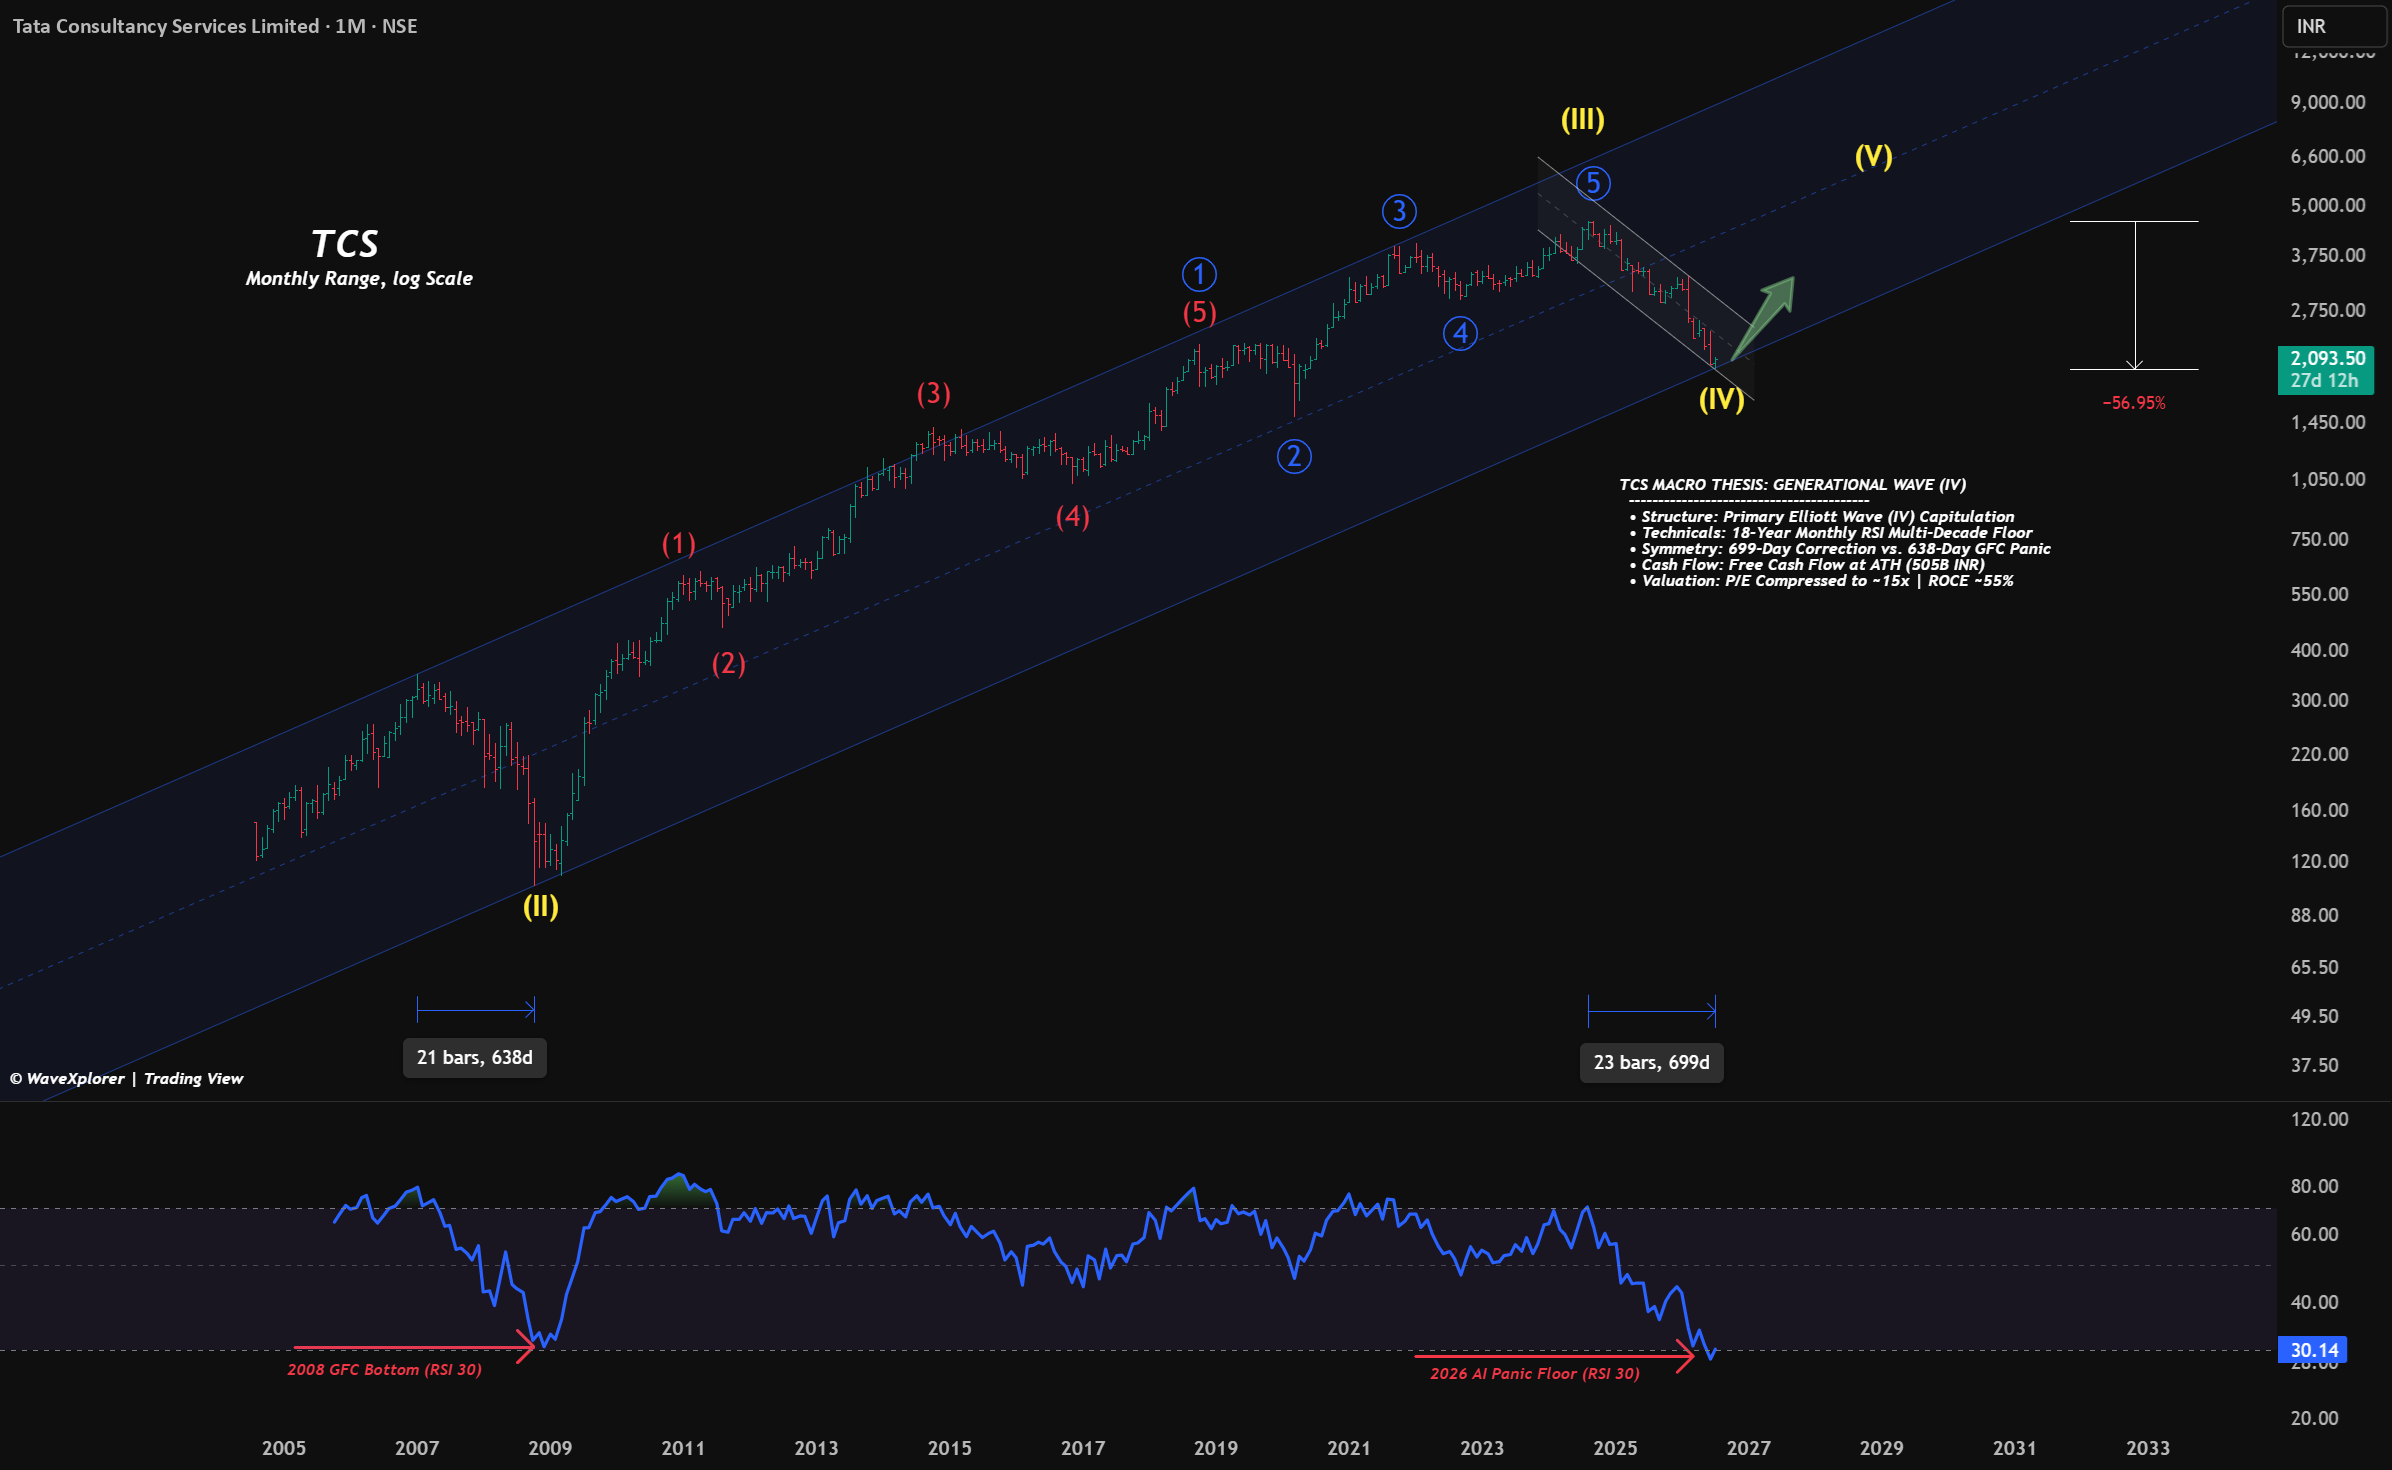This screenshot has width=2392, height=1470.
Task: Click the blue circled wave 1 label
Action: (x=1199, y=274)
